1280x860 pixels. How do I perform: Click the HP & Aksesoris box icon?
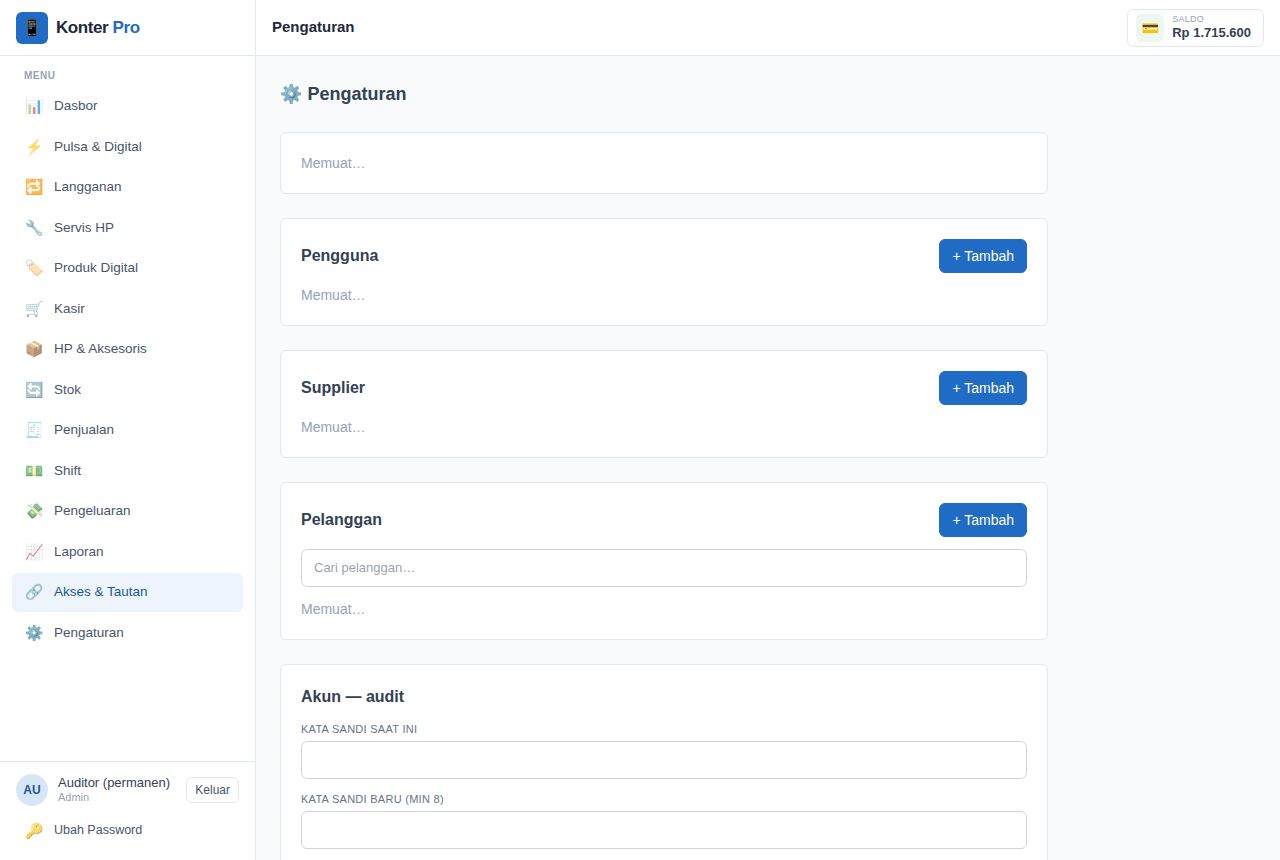point(34,349)
